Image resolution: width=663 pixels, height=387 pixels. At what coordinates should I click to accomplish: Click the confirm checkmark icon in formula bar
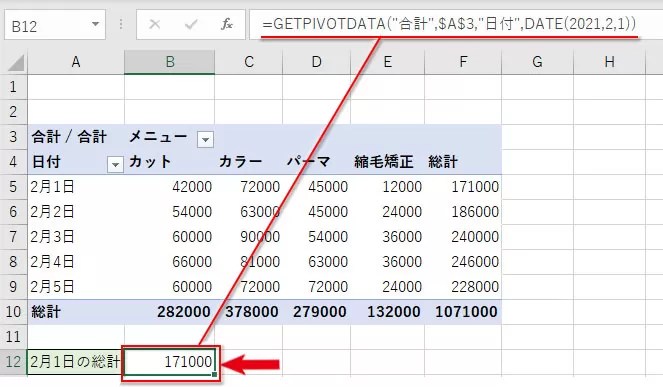tap(191, 25)
